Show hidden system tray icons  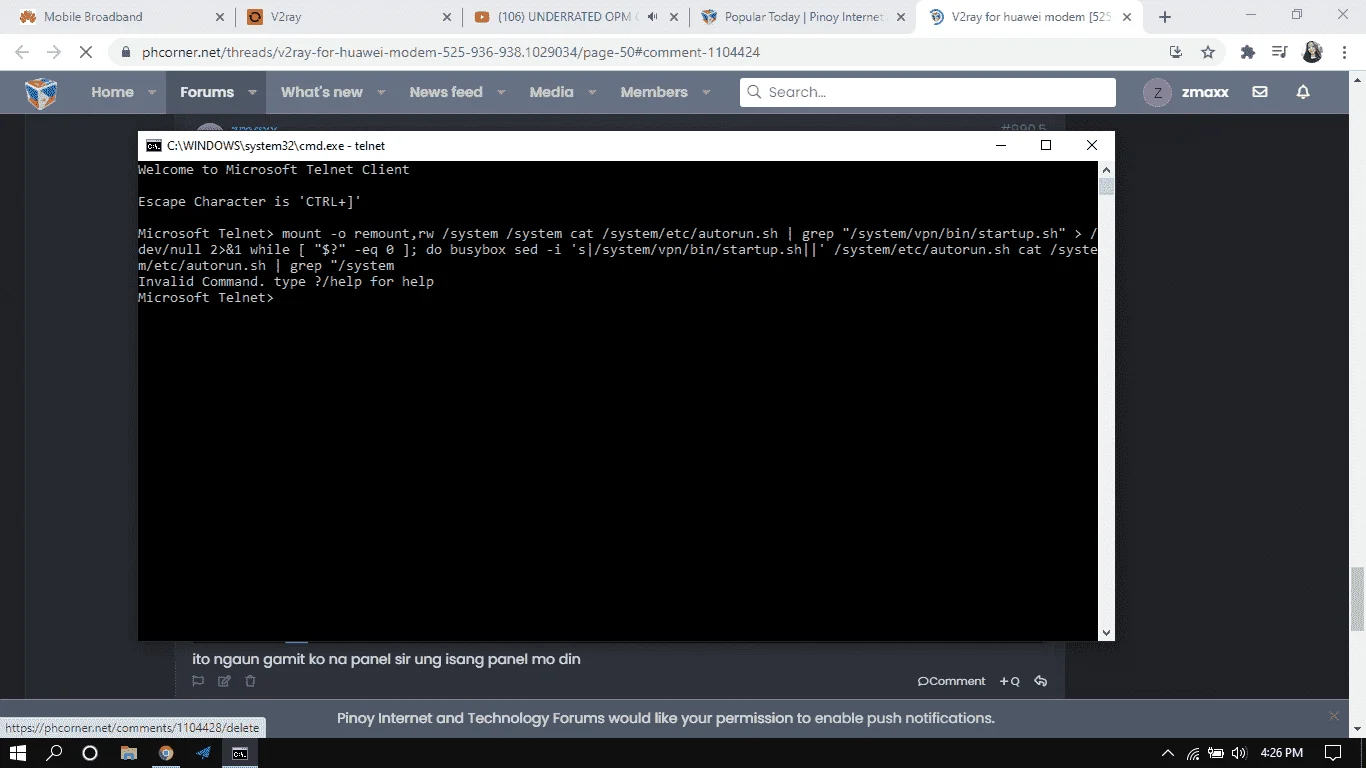1168,753
